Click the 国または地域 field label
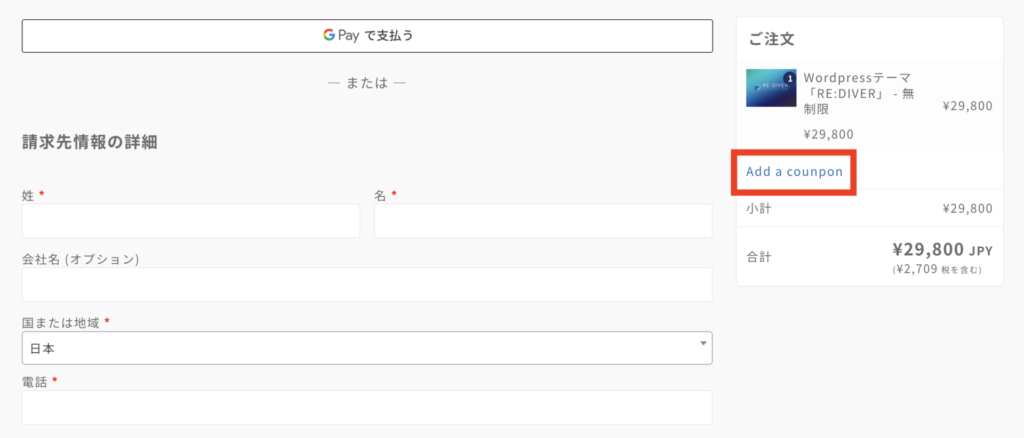Viewport: 1024px width, 438px height. (61, 322)
